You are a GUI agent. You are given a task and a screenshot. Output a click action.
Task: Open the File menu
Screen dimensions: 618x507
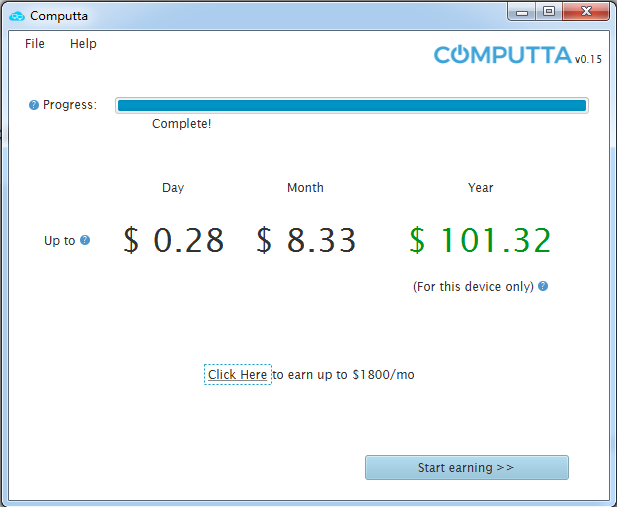pyautogui.click(x=35, y=43)
